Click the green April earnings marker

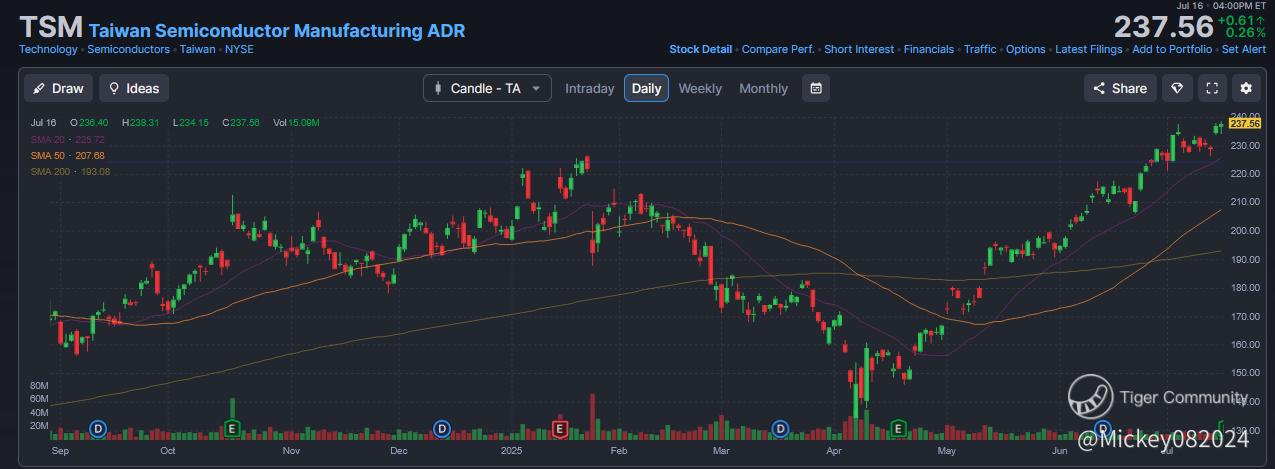898,429
